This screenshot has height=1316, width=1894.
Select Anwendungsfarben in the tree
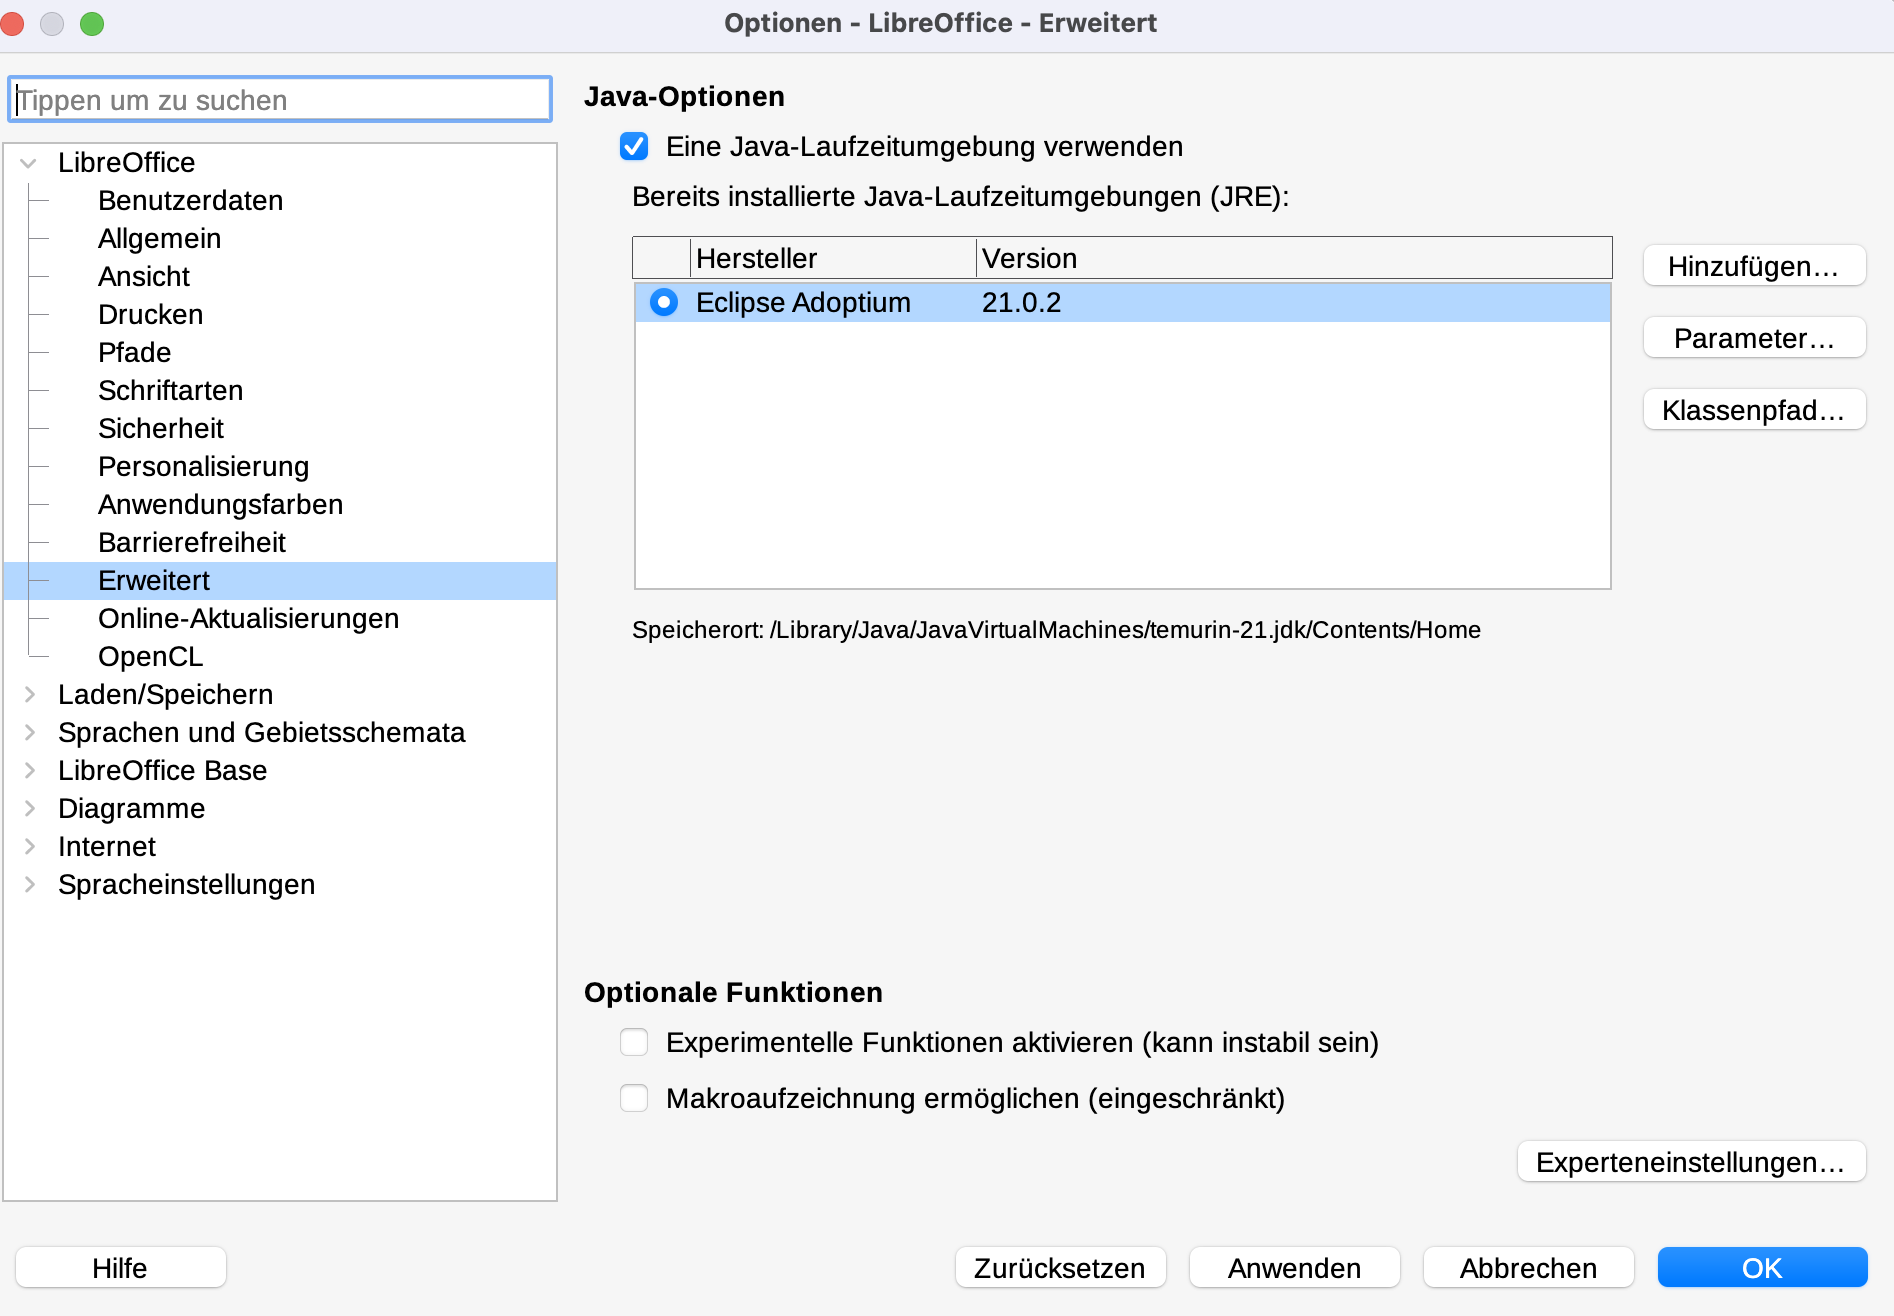point(220,505)
